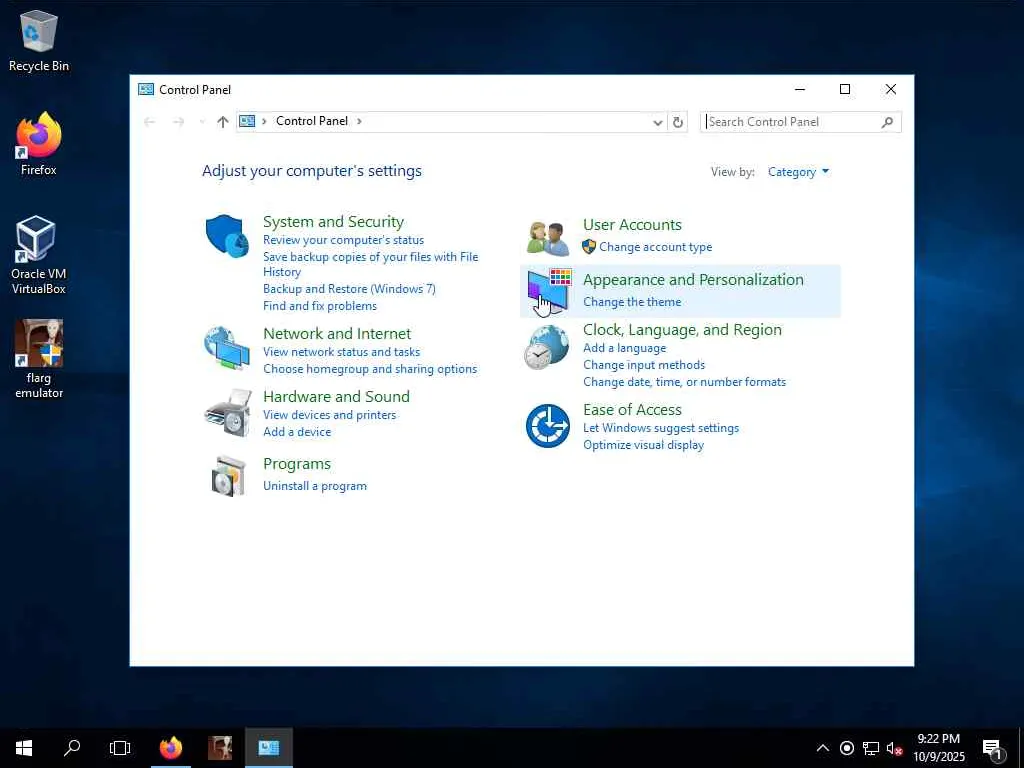Click Change input methods
Screen dimensions: 1024x768
(x=644, y=365)
